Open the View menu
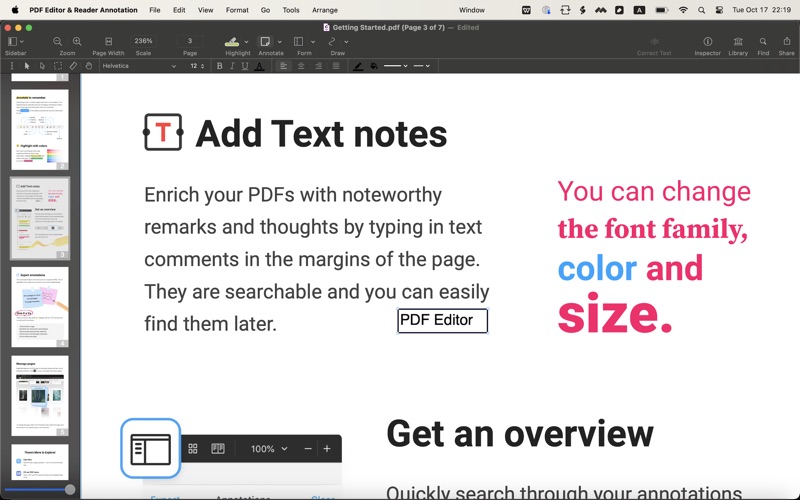Image resolution: width=800 pixels, height=500 pixels. coord(206,10)
